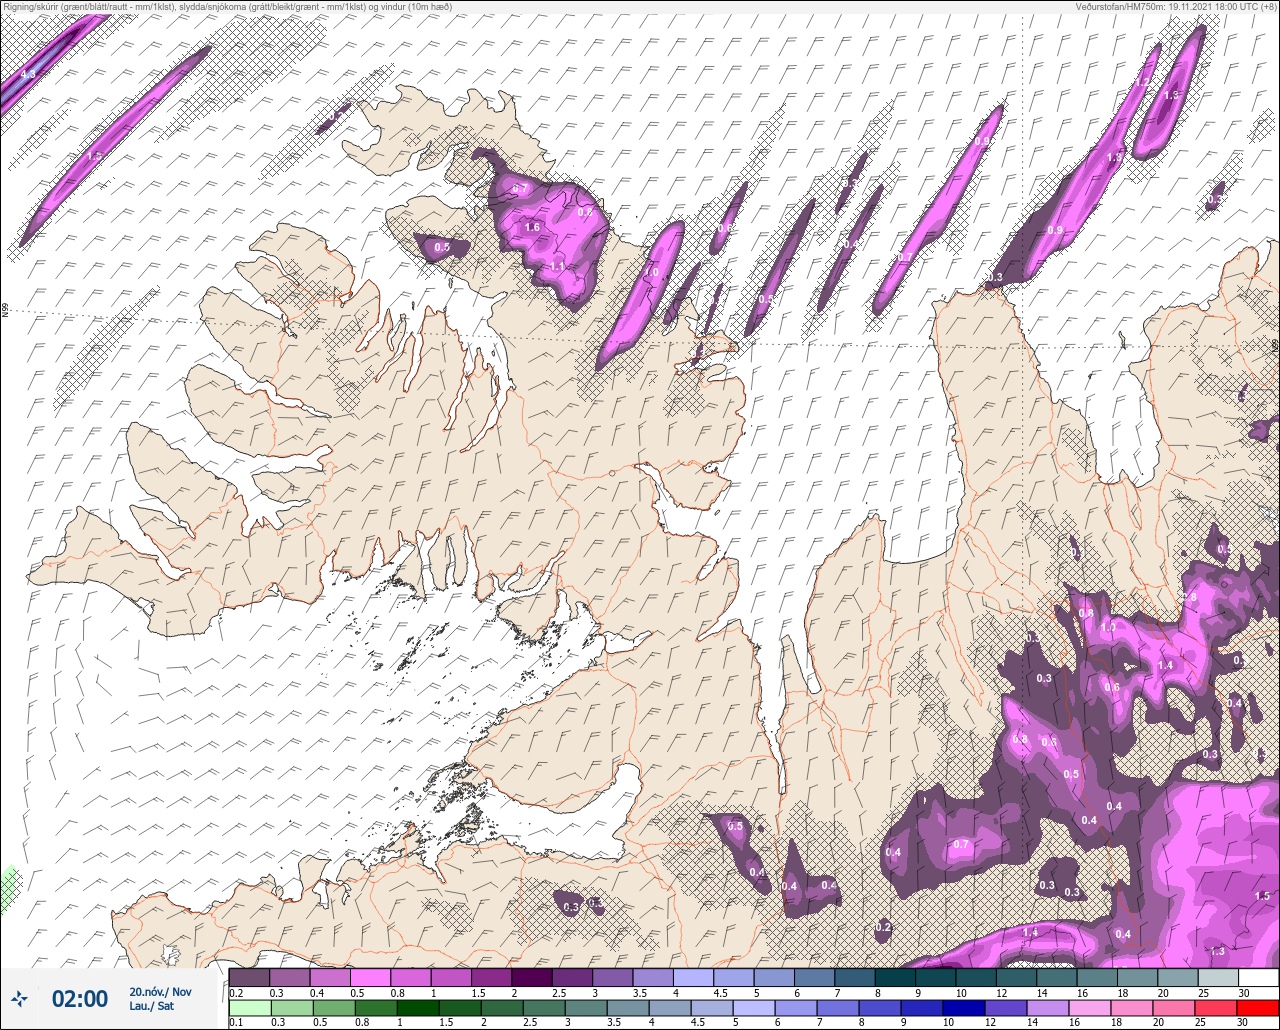Select lavender 4 swatch in upper legend row

(x=694, y=977)
